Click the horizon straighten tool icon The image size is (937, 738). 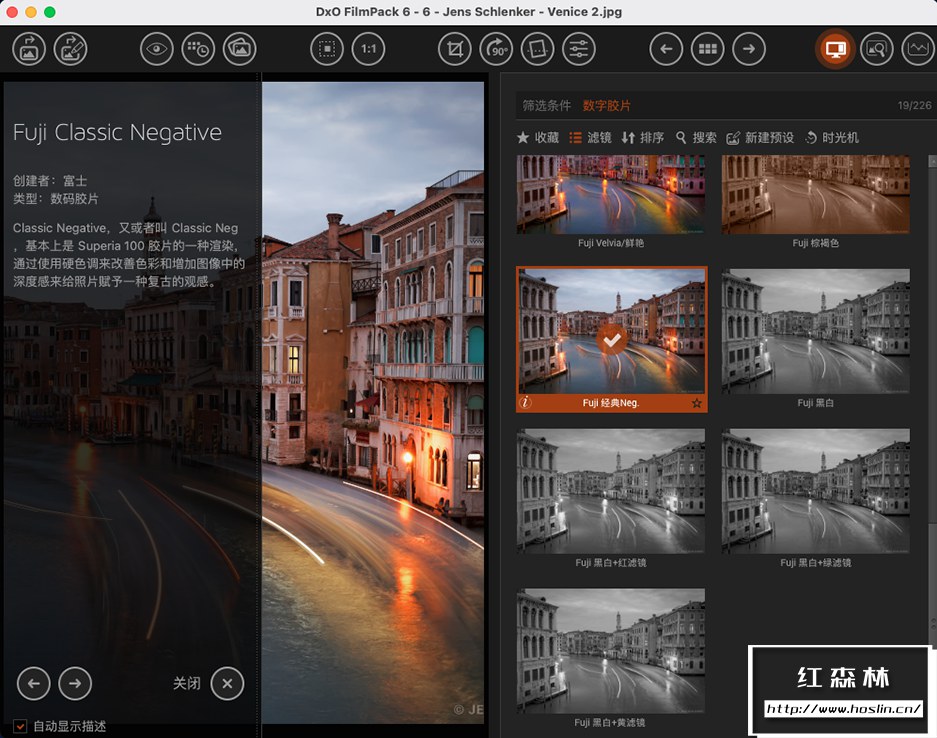pyautogui.click(x=537, y=48)
